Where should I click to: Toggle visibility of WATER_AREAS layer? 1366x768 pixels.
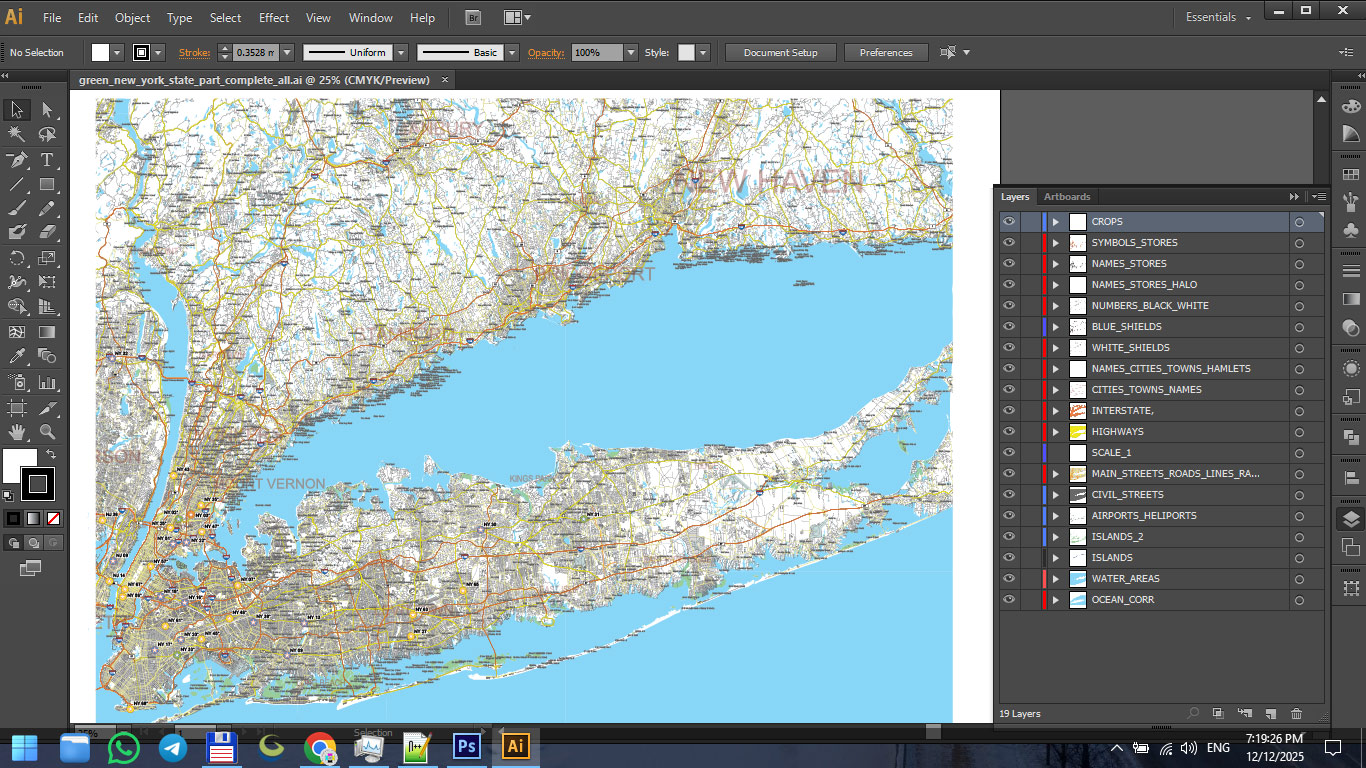coord(1009,579)
